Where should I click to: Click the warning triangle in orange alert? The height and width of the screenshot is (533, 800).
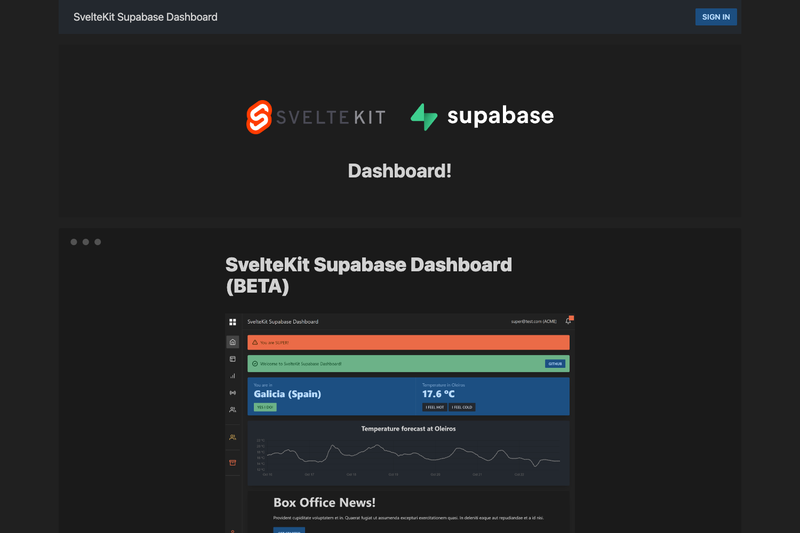click(x=255, y=342)
